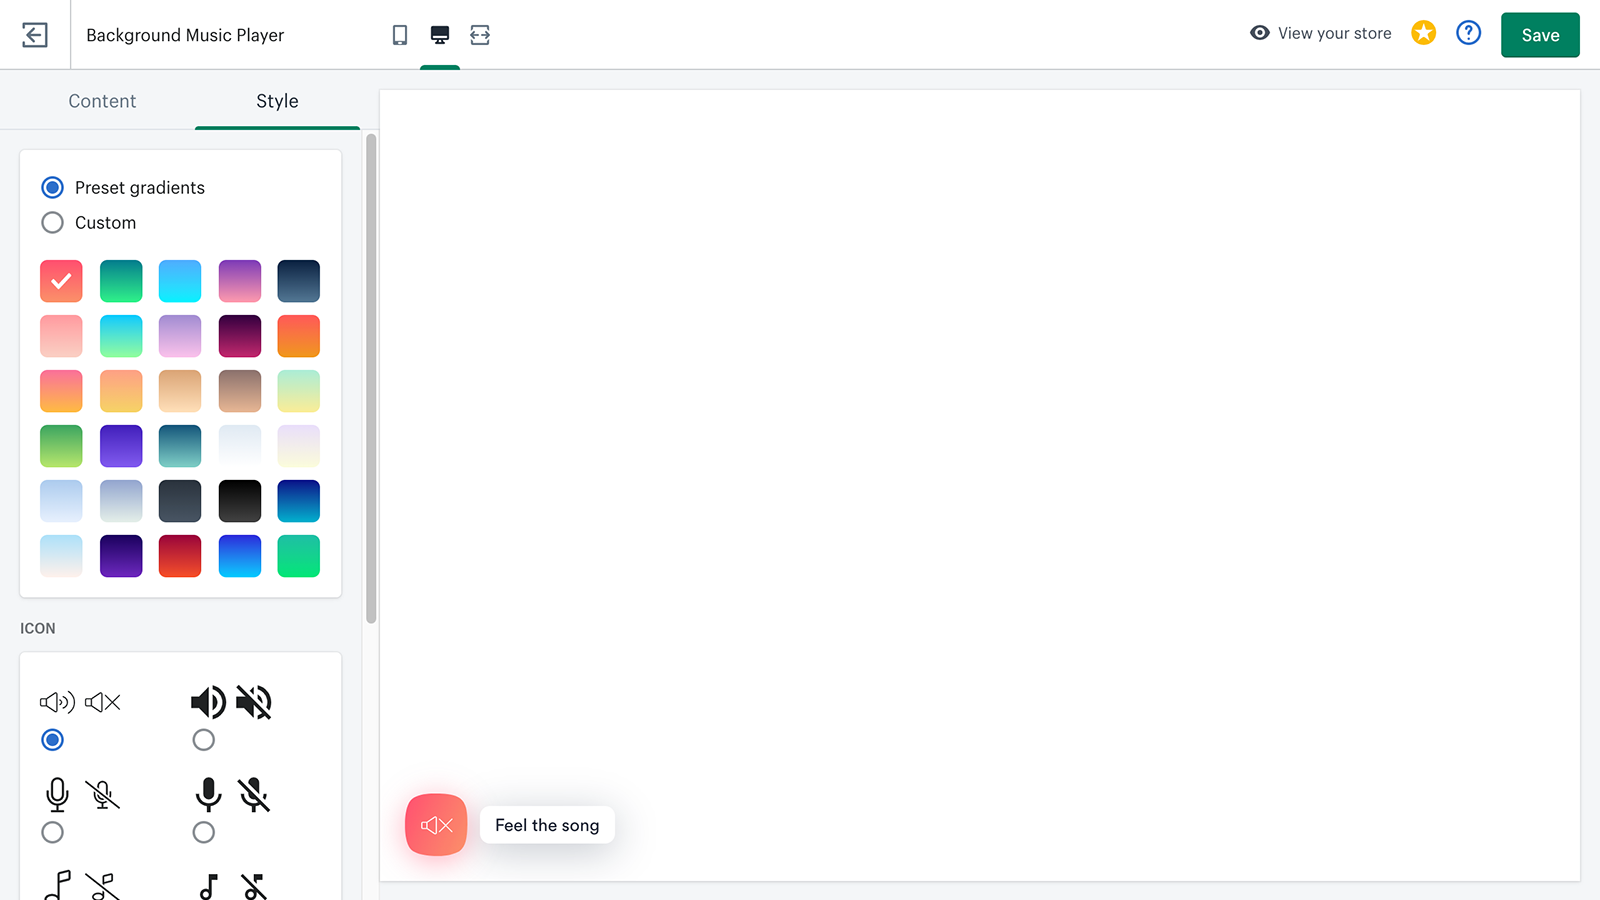Open the Content tab

click(102, 101)
